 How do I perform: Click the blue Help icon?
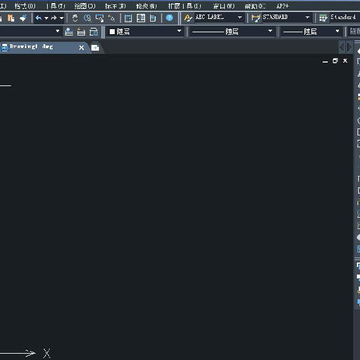(x=170, y=18)
